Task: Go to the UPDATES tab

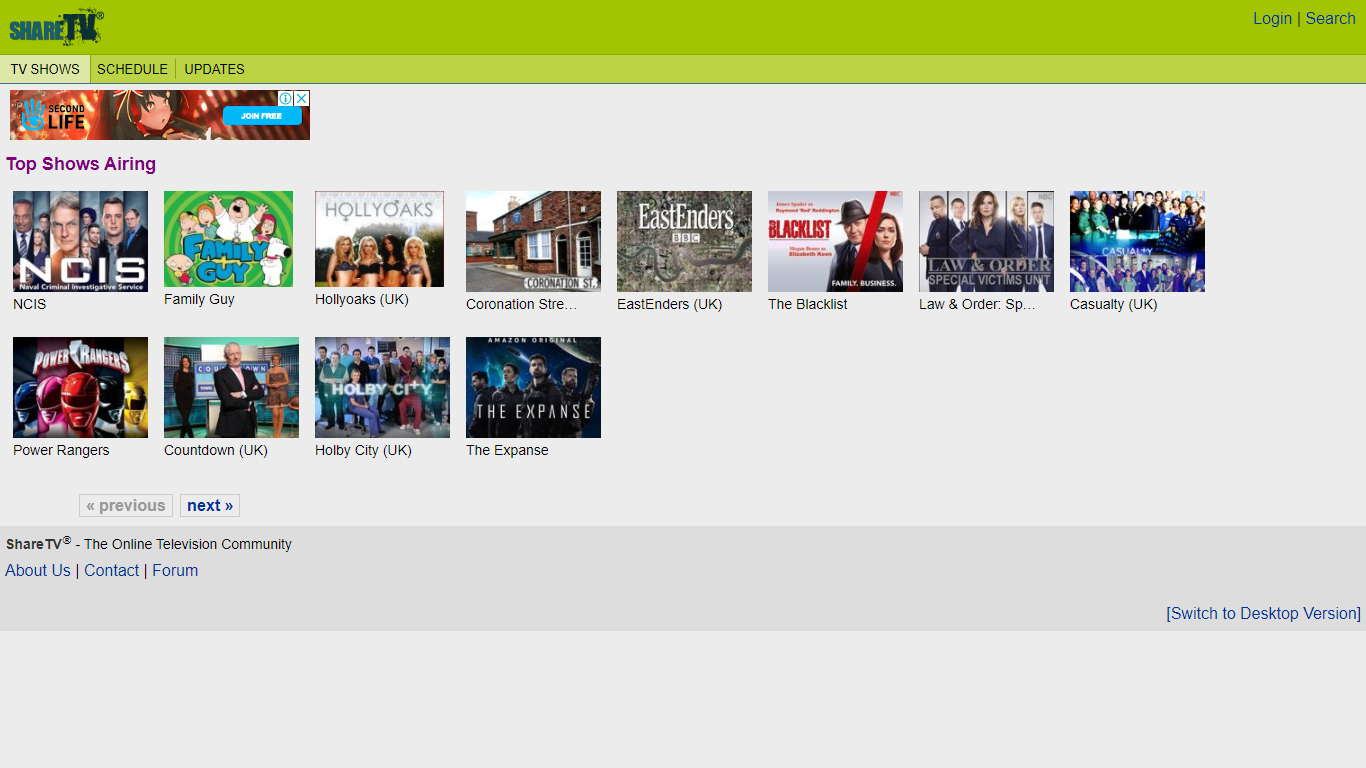Action: pyautogui.click(x=214, y=69)
